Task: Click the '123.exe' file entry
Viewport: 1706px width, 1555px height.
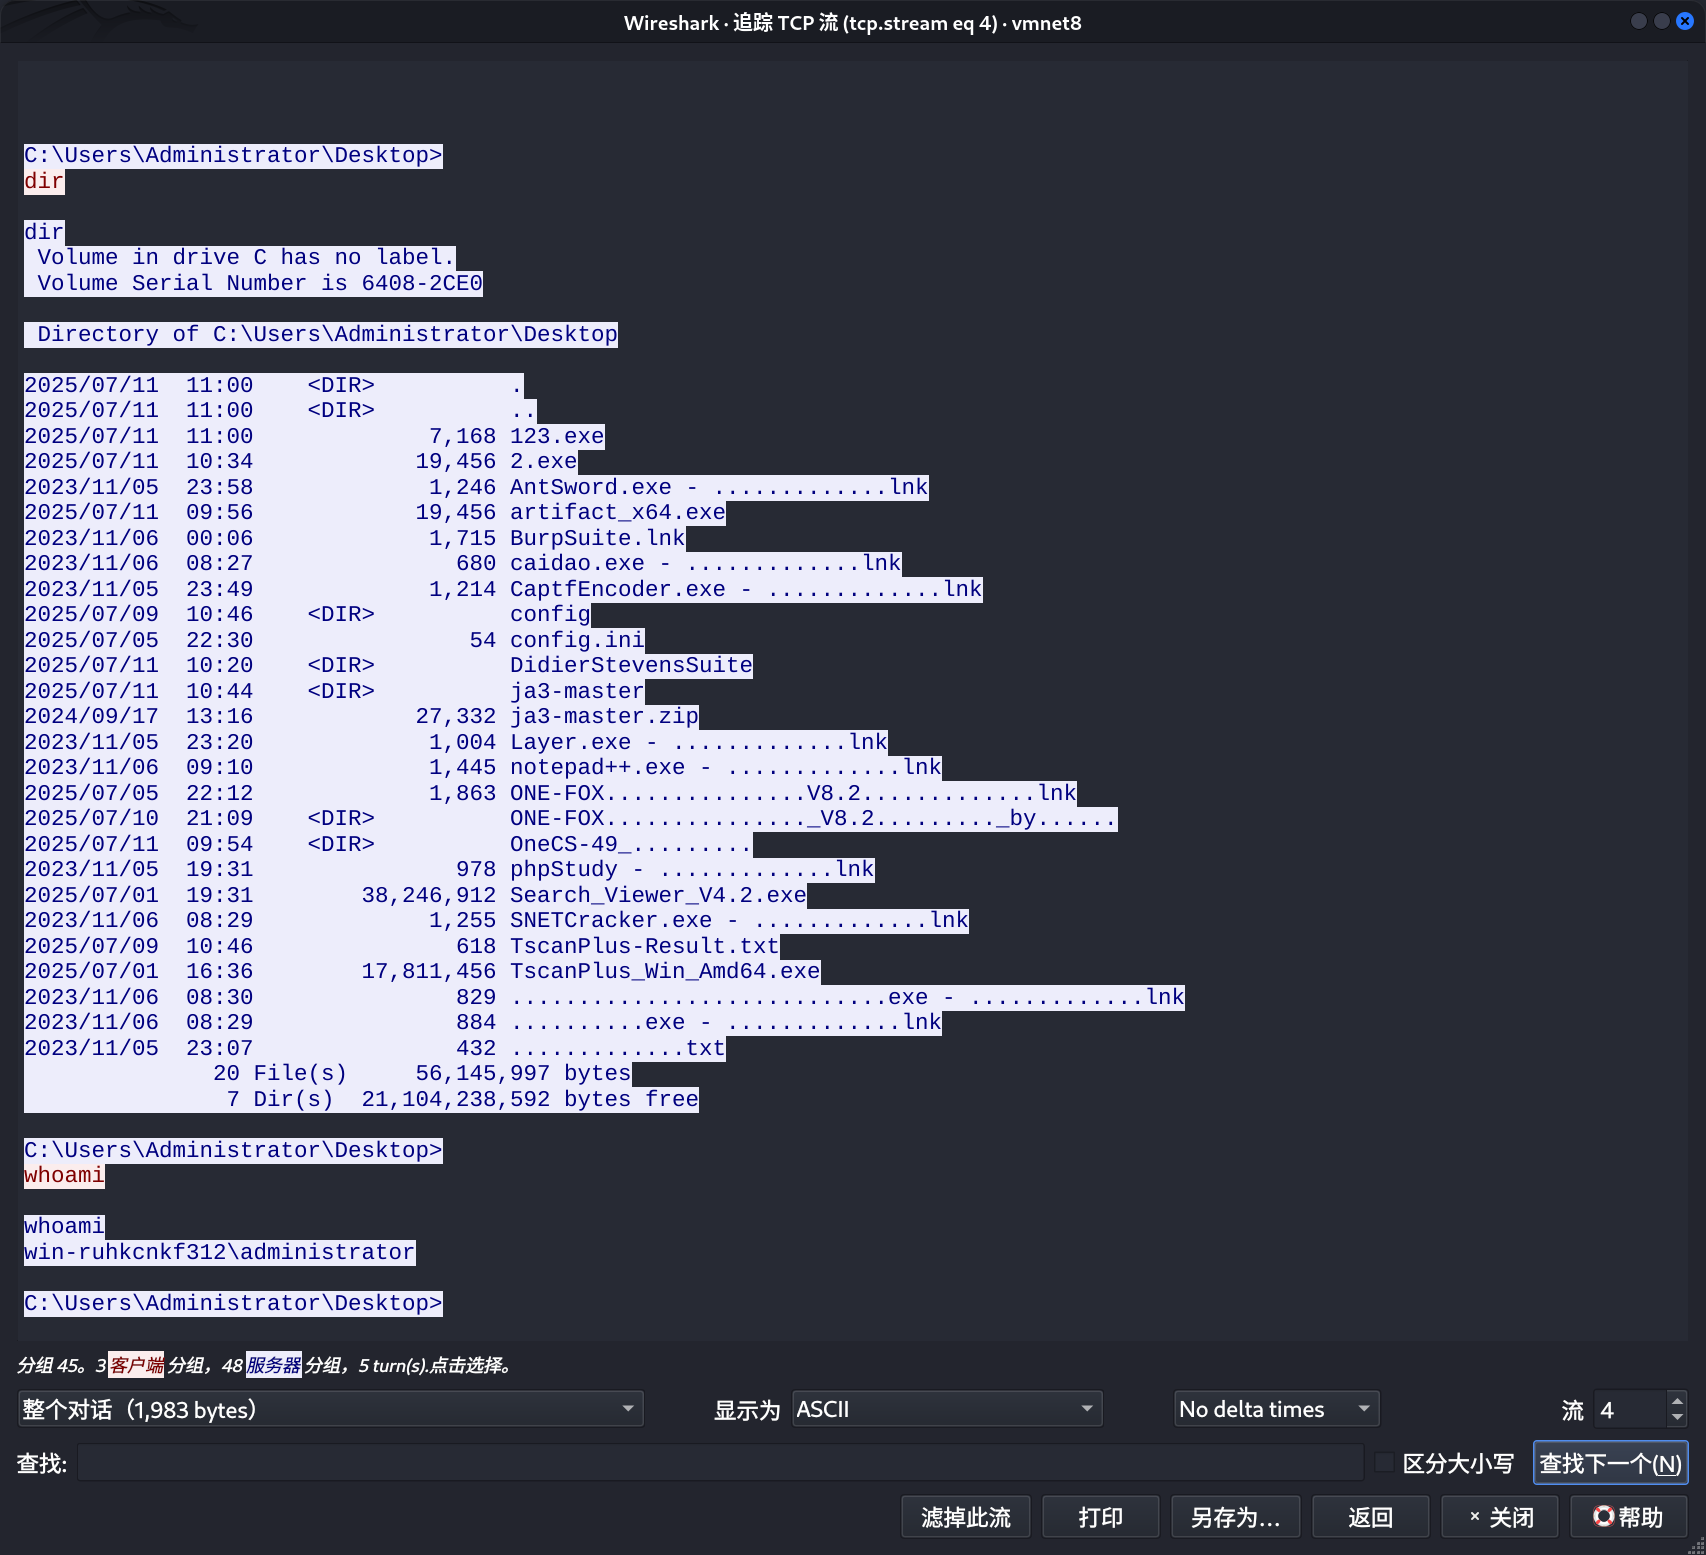Action: (x=557, y=436)
